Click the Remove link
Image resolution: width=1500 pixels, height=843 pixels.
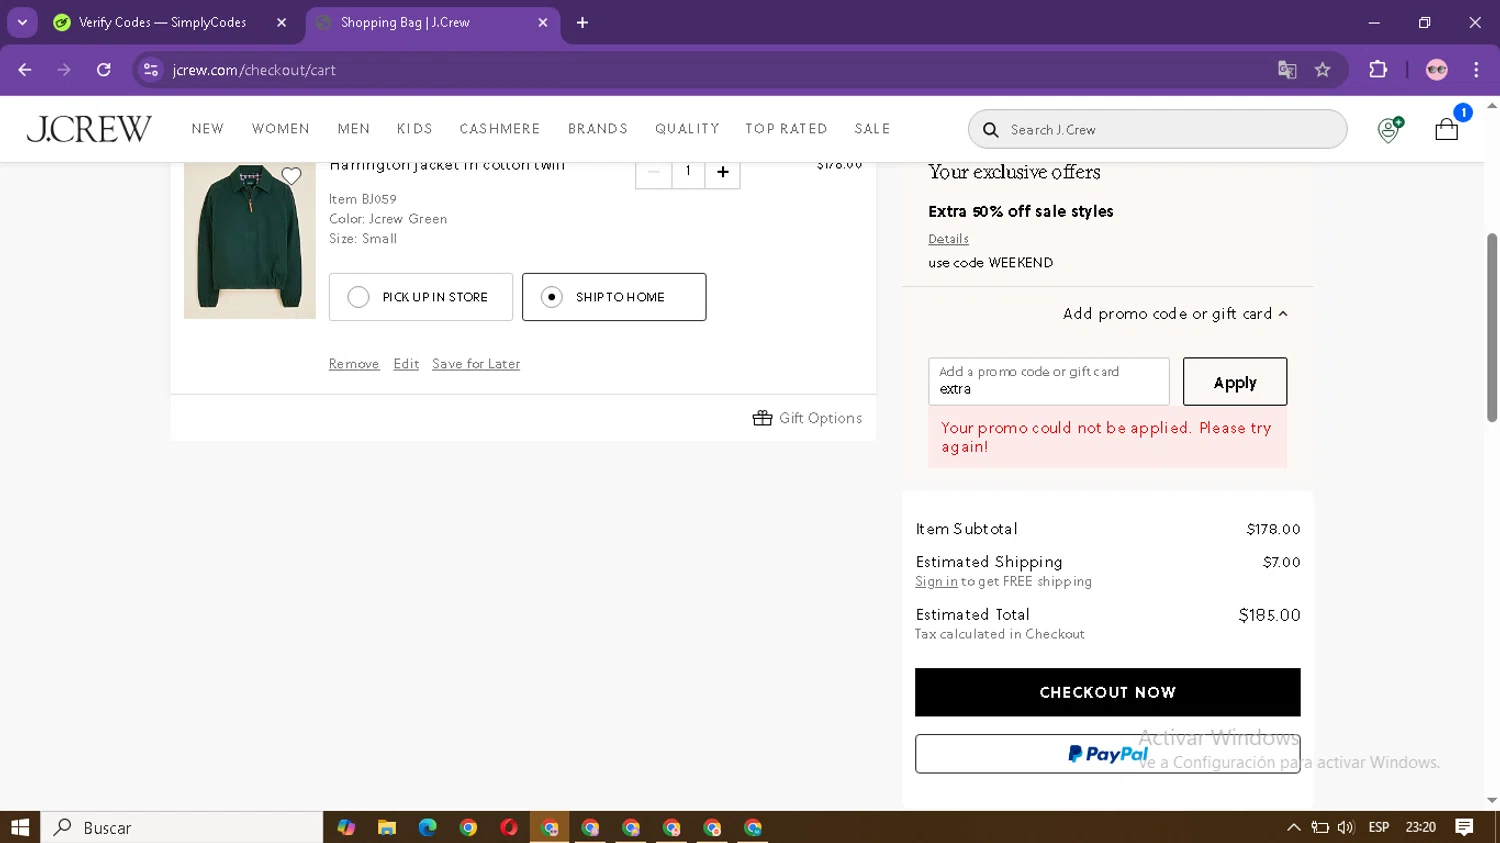[x=354, y=364]
